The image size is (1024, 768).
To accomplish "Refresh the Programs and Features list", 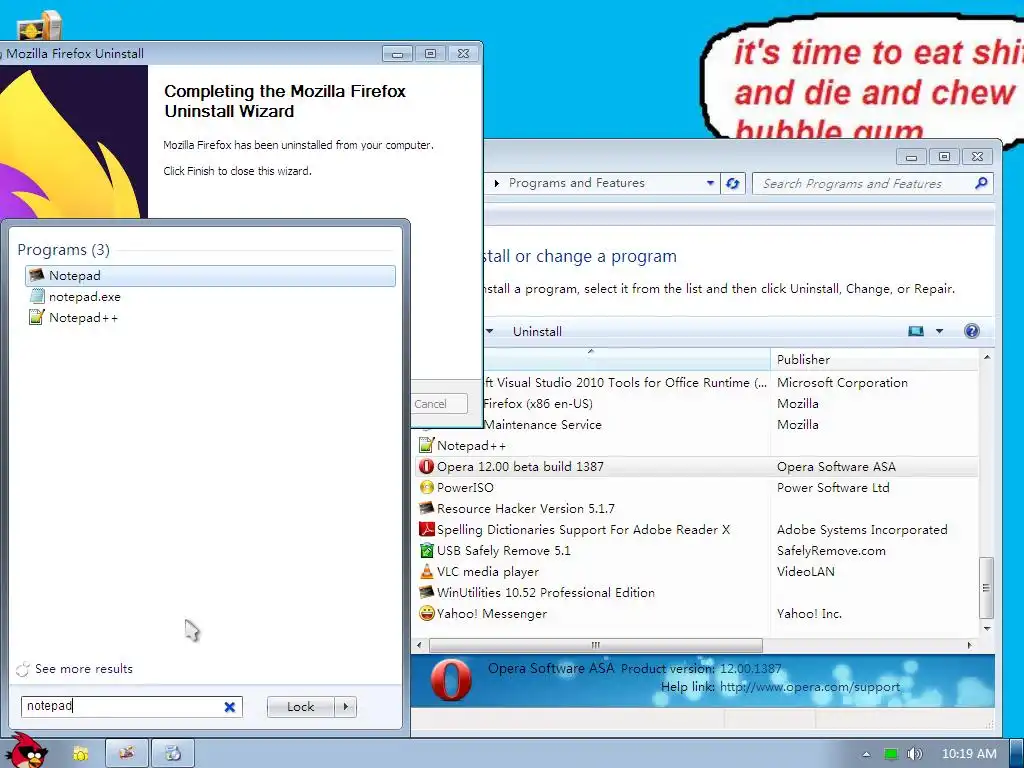I will [x=733, y=184].
